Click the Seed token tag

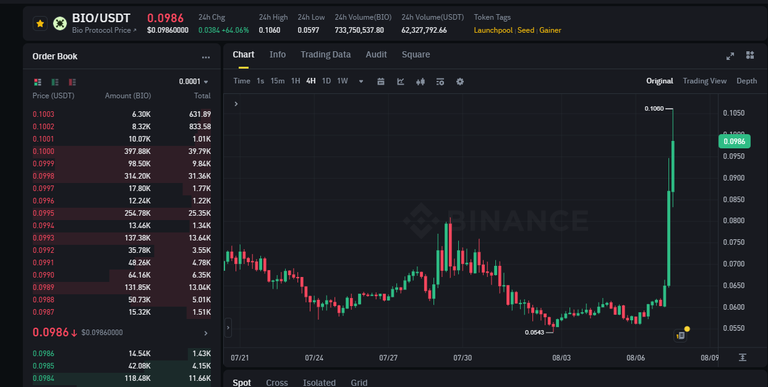tap(526, 30)
